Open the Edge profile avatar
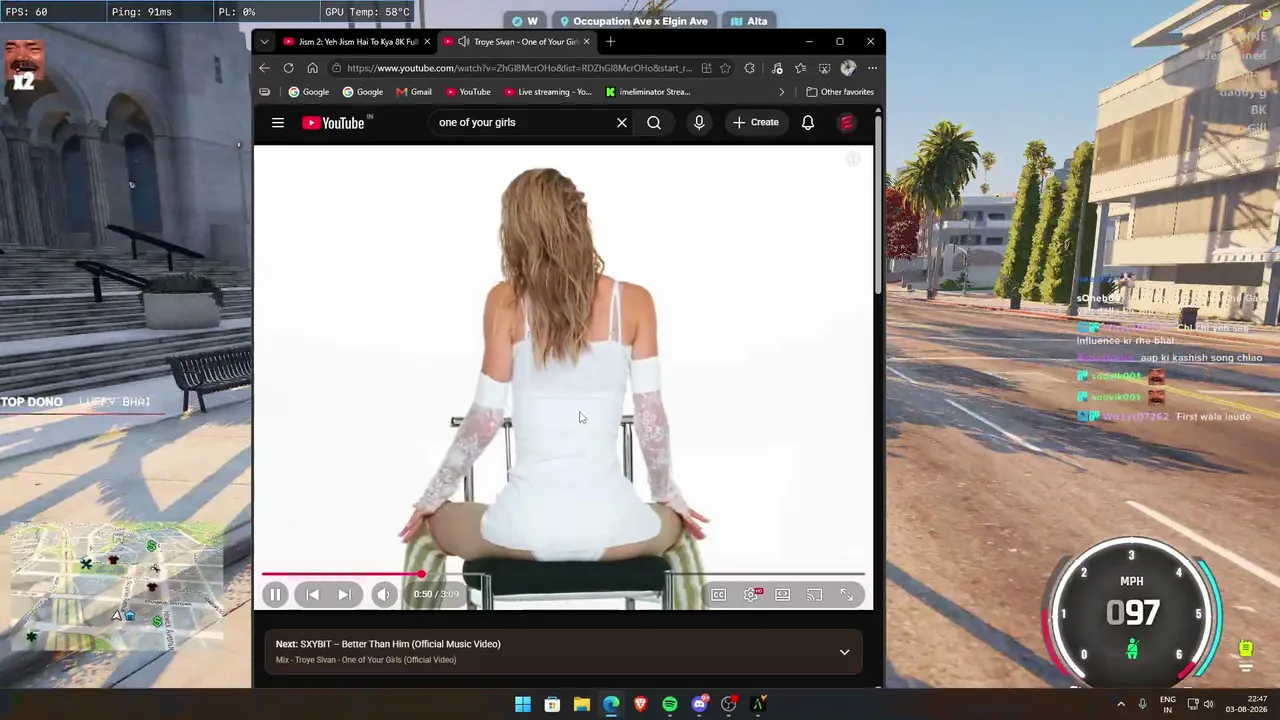1280x720 pixels. 848,68
